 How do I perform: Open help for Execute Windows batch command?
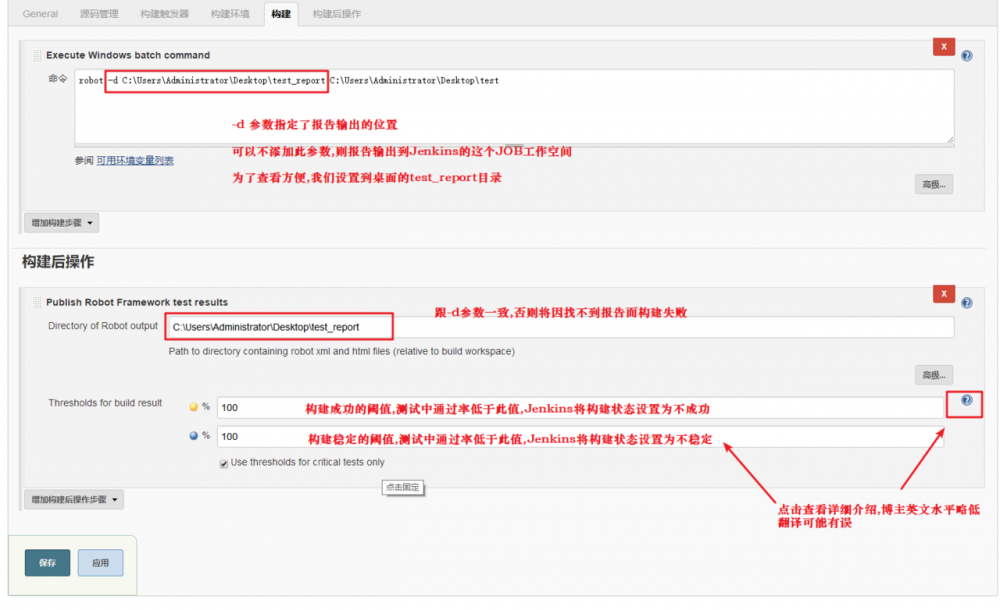pyautogui.click(x=966, y=54)
